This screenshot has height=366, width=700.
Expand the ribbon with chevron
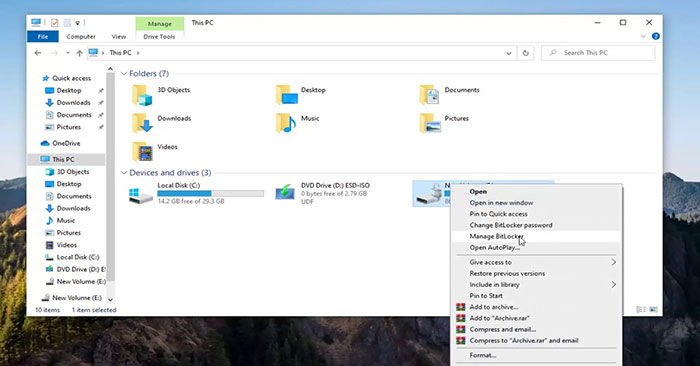click(x=643, y=36)
